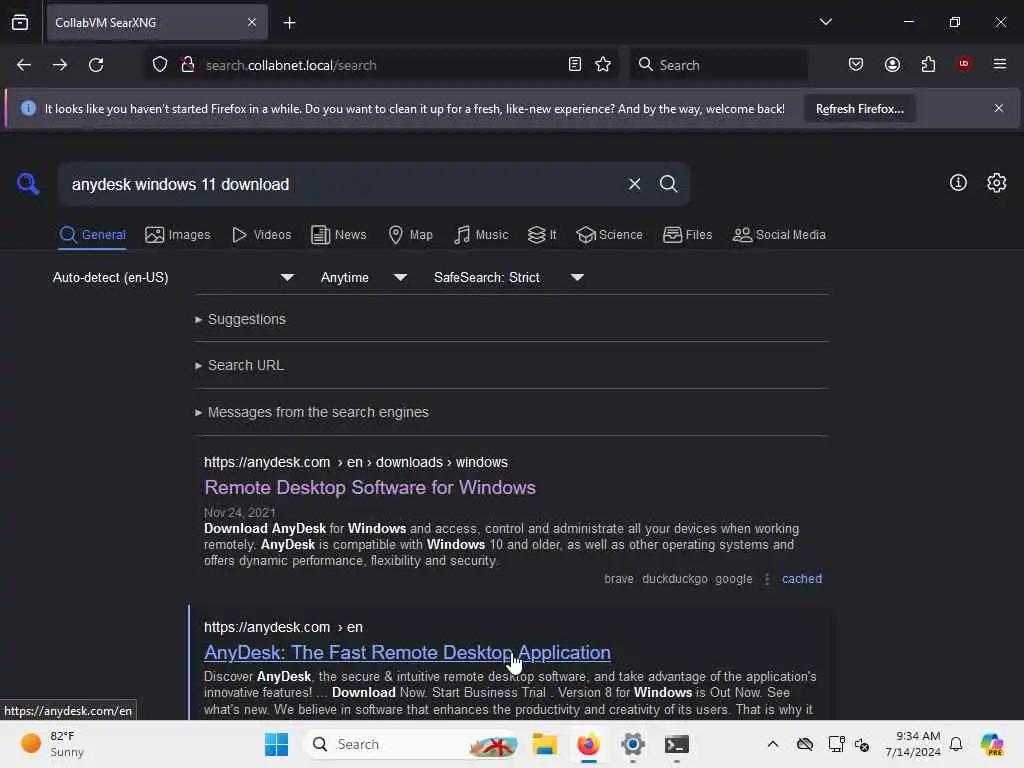This screenshot has height=768, width=1024.
Task: Open the Windows Start menu
Action: click(x=276, y=744)
